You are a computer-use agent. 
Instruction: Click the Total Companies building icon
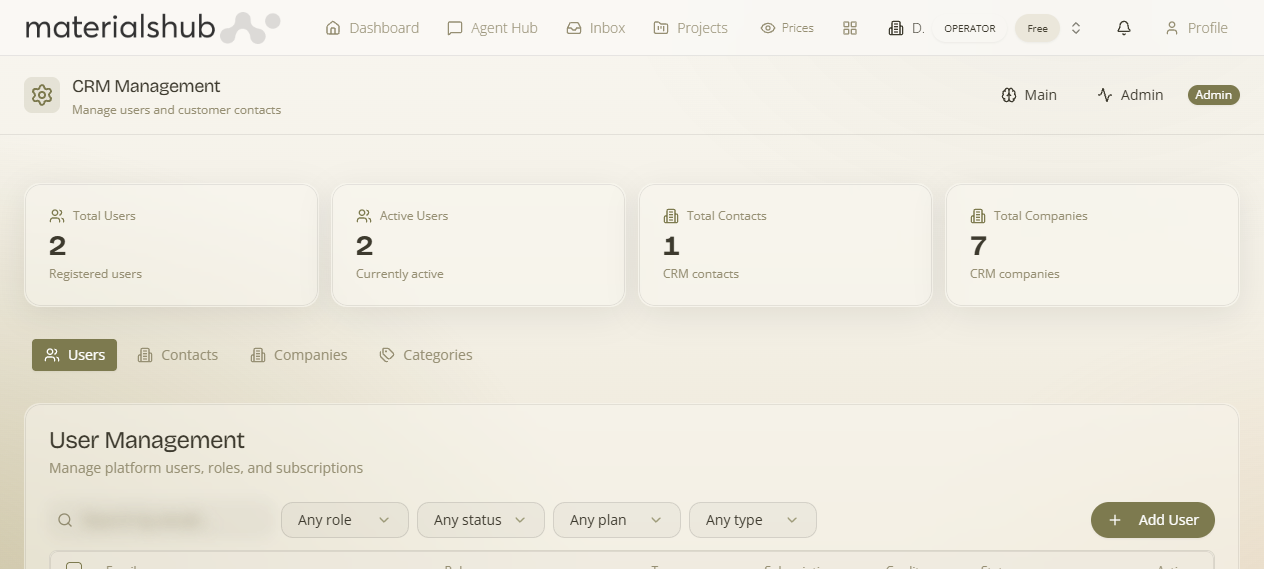978,216
